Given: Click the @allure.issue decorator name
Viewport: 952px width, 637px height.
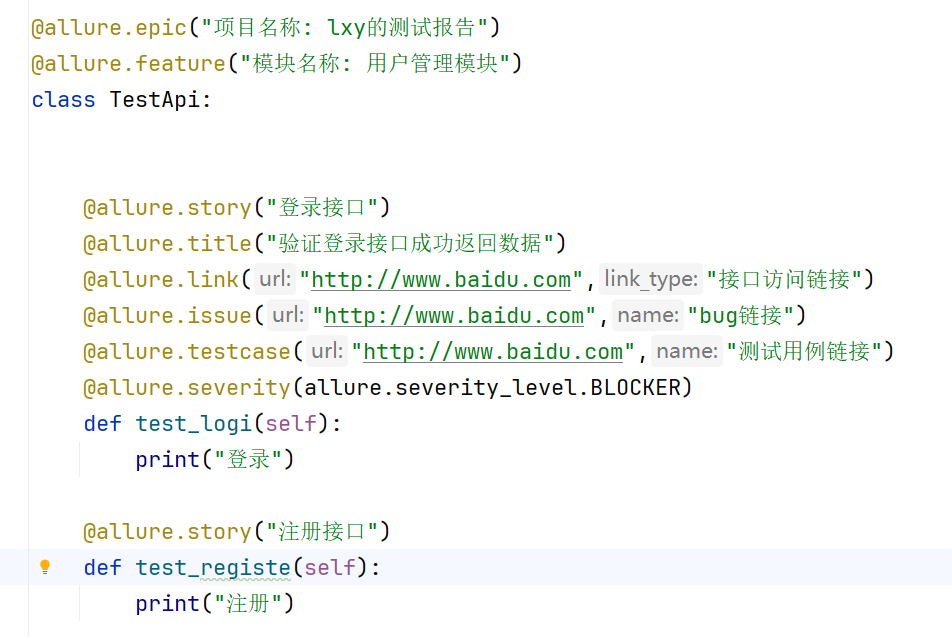Looking at the screenshot, I should (167, 316).
